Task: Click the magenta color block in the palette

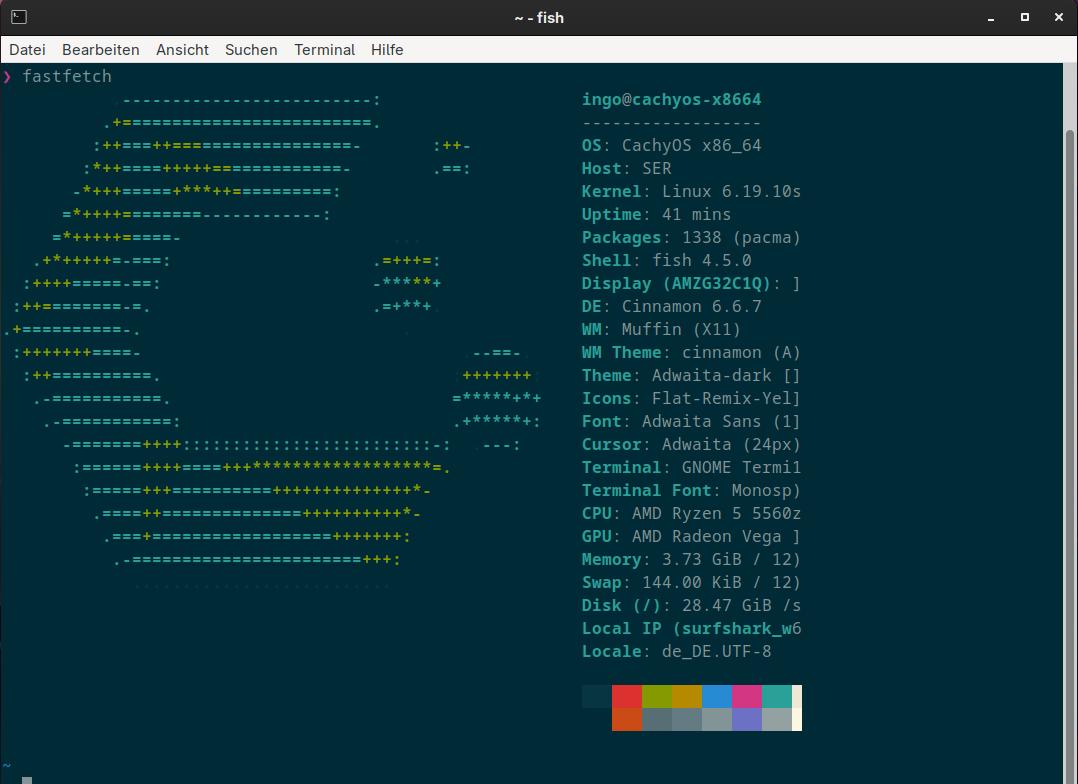Action: point(747,696)
